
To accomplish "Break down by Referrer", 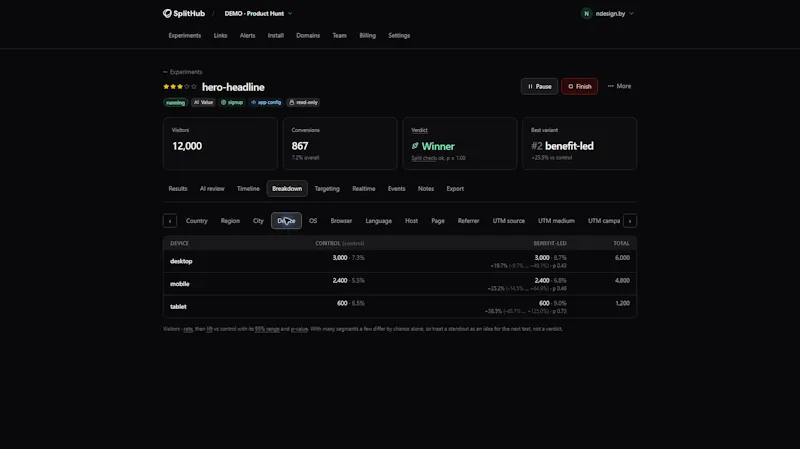I will (x=468, y=221).
